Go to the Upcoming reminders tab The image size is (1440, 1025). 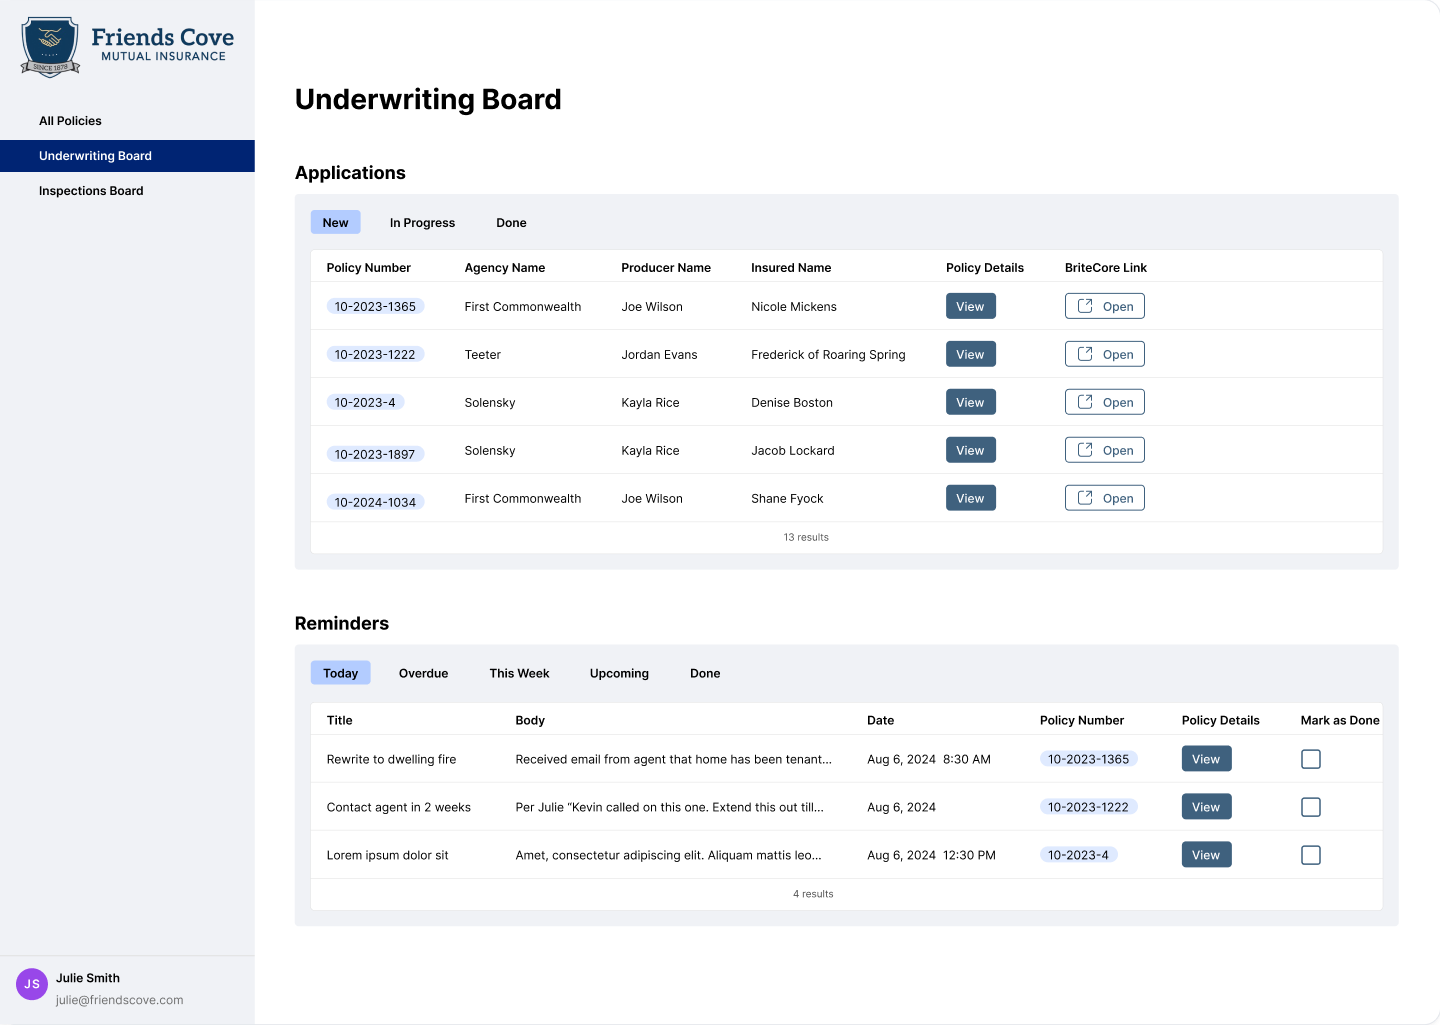[619, 674]
